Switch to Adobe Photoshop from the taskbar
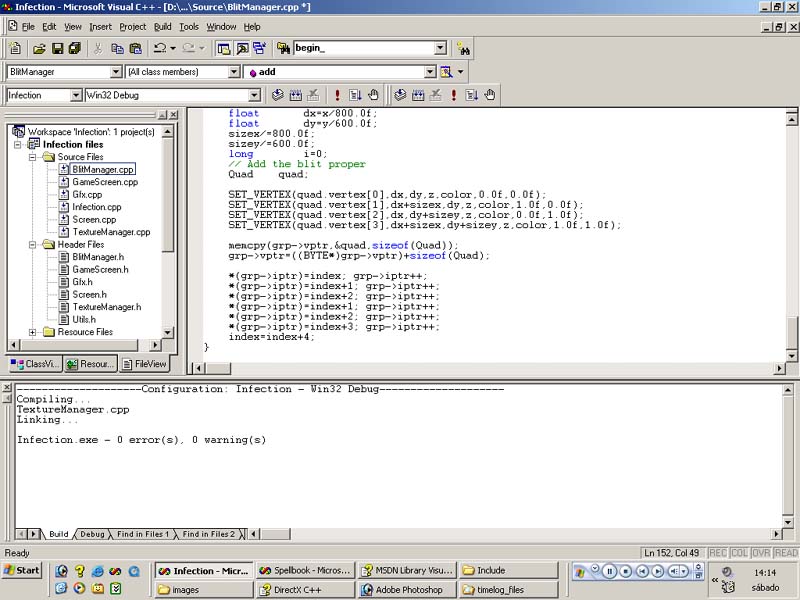 pos(407,590)
